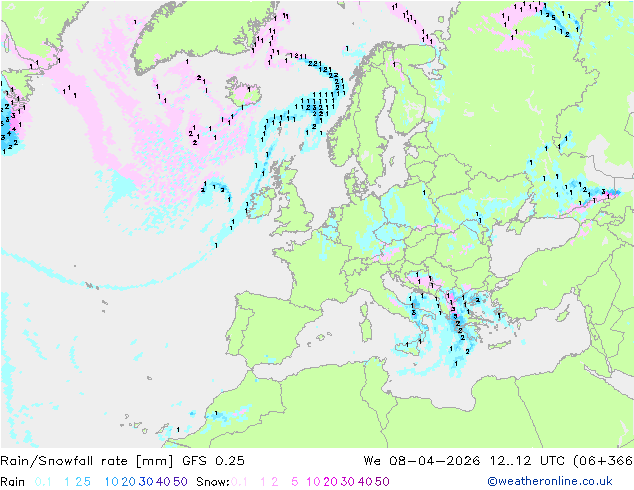The height and width of the screenshot is (490, 634).
Task: Select the rain legend value 20
Action: [129, 482]
